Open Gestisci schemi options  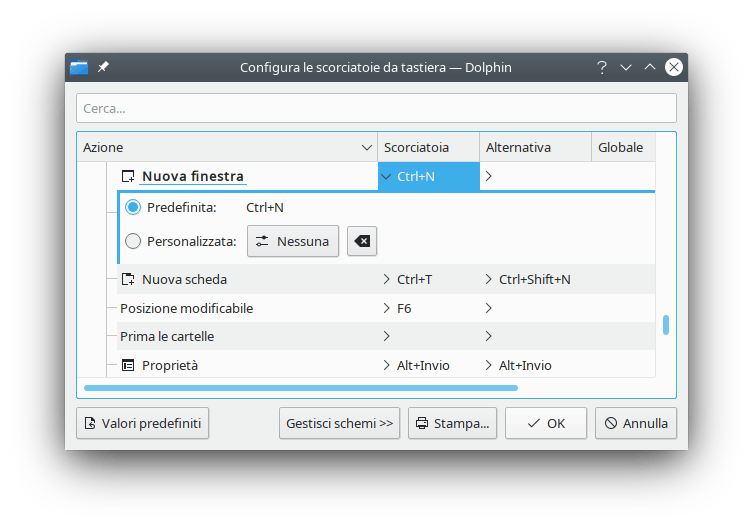click(x=339, y=423)
